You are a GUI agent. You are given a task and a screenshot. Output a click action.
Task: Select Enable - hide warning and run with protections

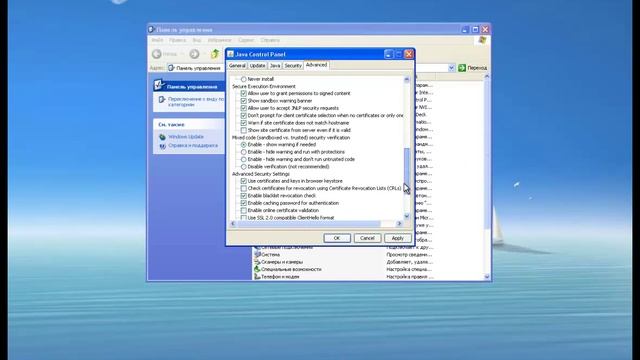(x=243, y=152)
